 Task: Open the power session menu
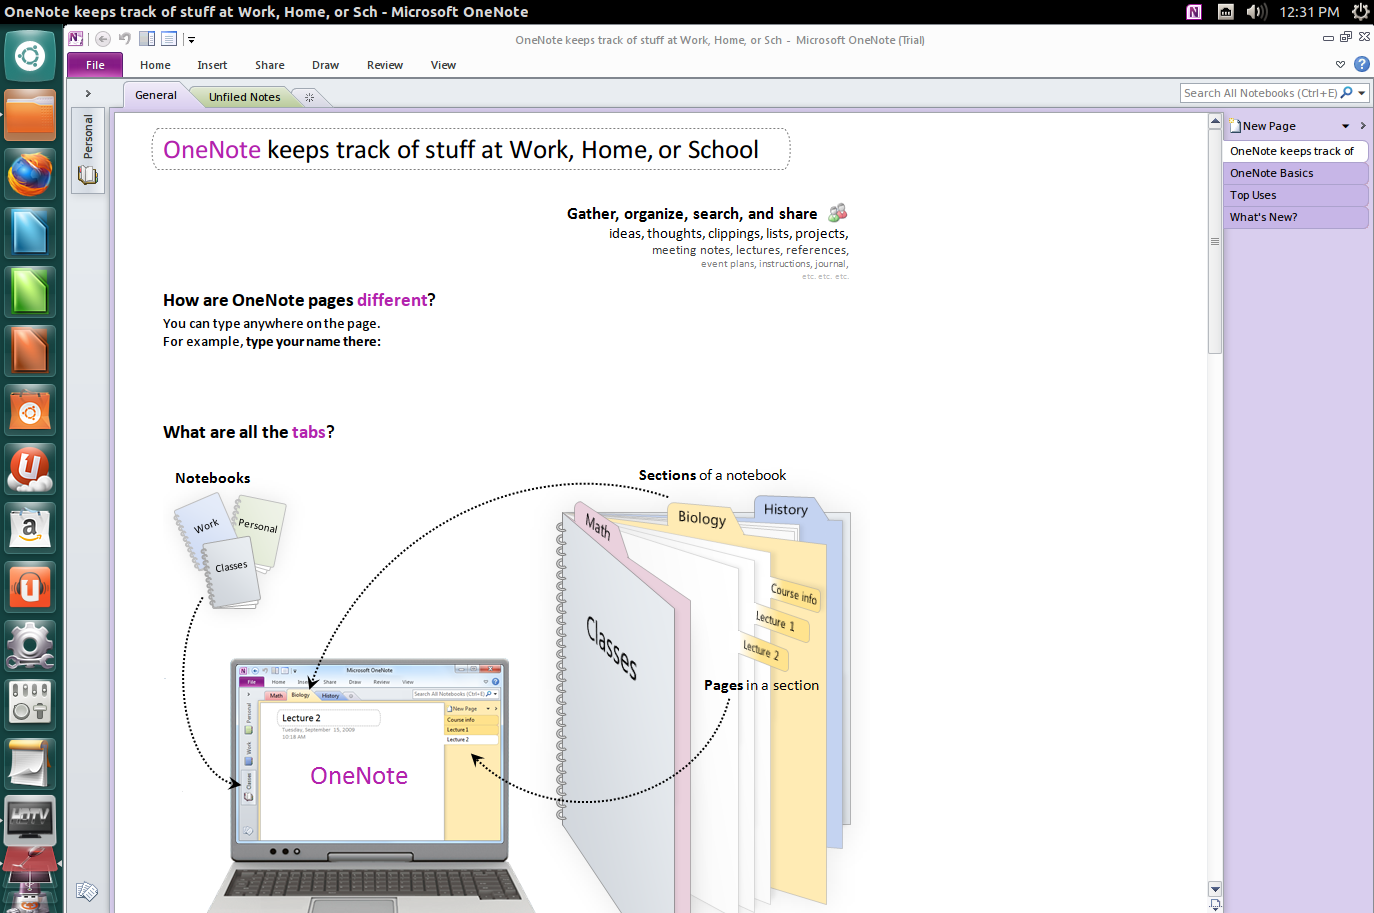(1360, 12)
